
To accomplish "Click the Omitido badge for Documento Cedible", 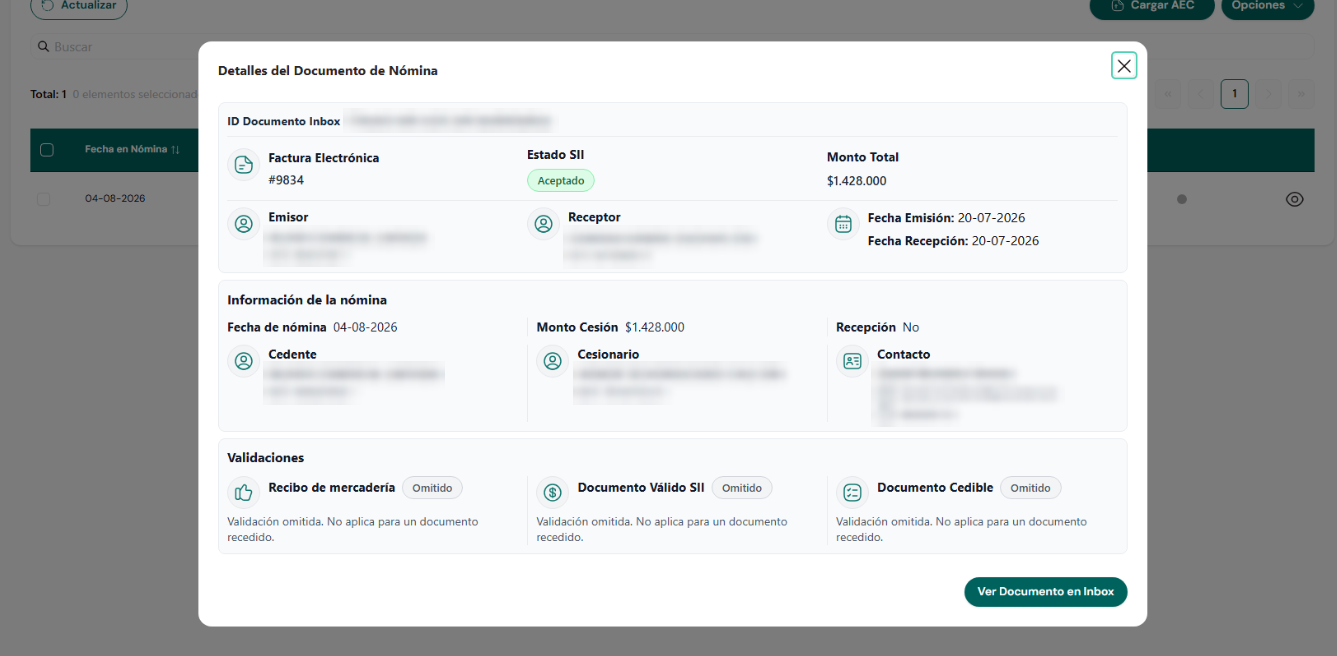I will tap(1030, 488).
